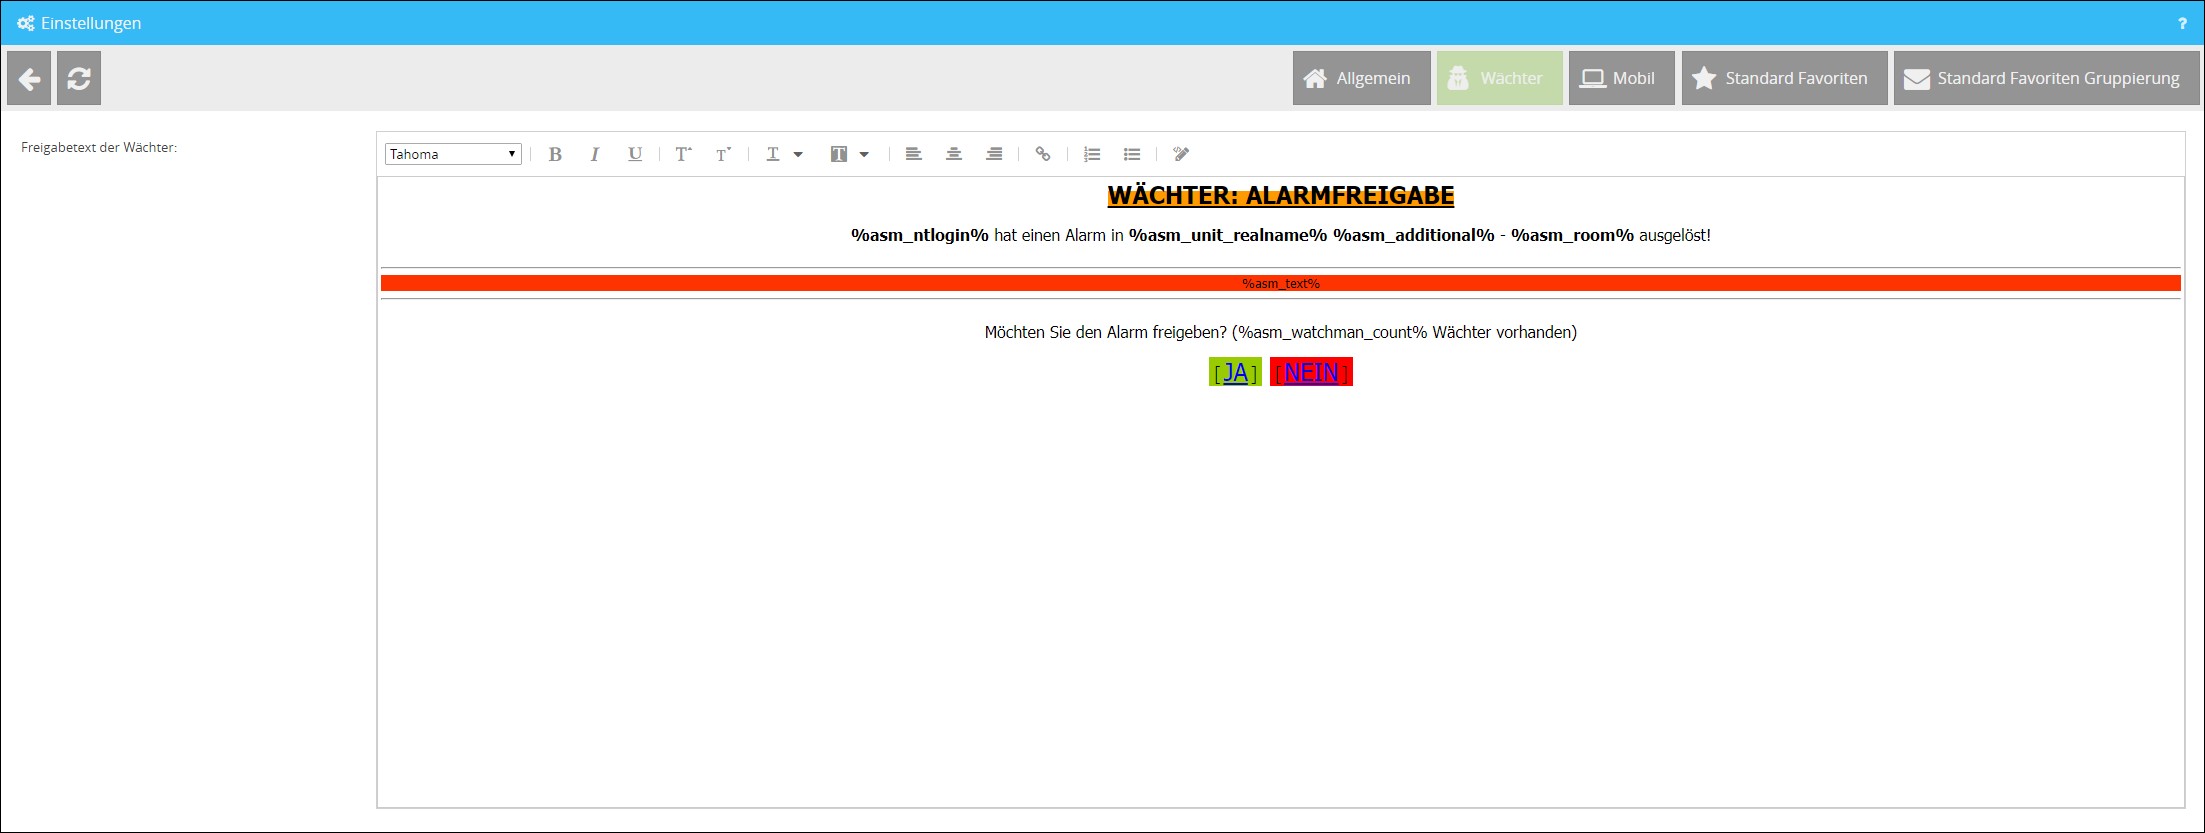2205x833 pixels.
Task: Click the 'Möchten Sie den Alarm freigeben?' line
Action: coord(1280,332)
